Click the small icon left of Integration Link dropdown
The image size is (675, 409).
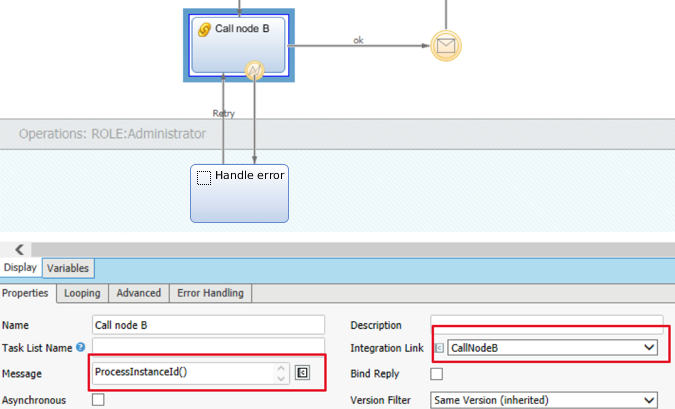pos(439,348)
